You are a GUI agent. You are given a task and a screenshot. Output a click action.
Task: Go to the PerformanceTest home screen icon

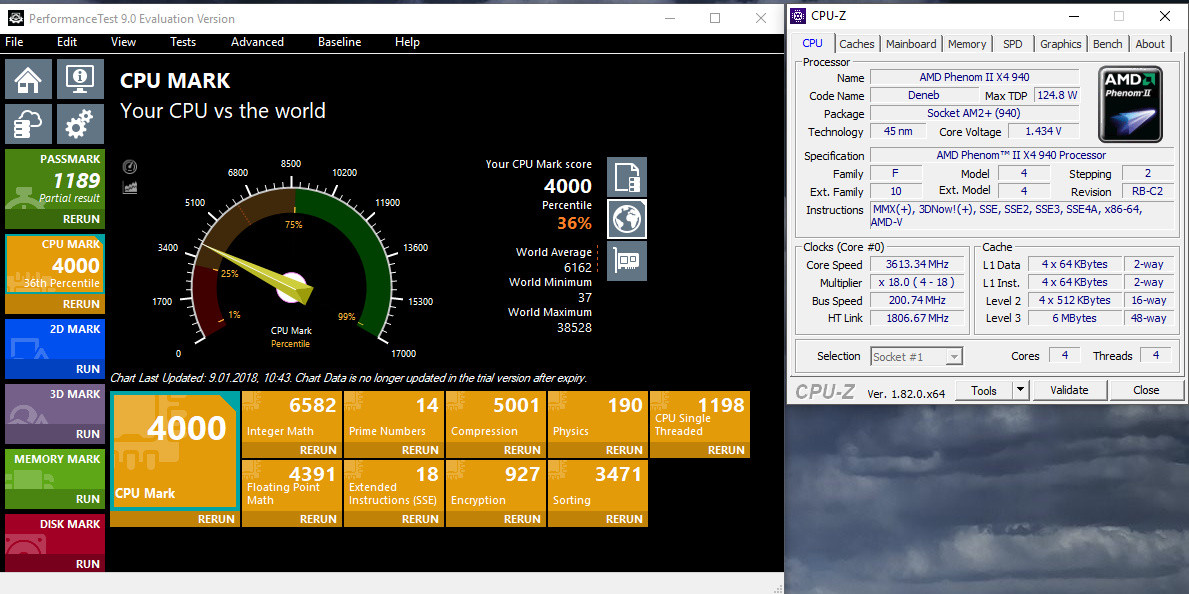point(29,78)
